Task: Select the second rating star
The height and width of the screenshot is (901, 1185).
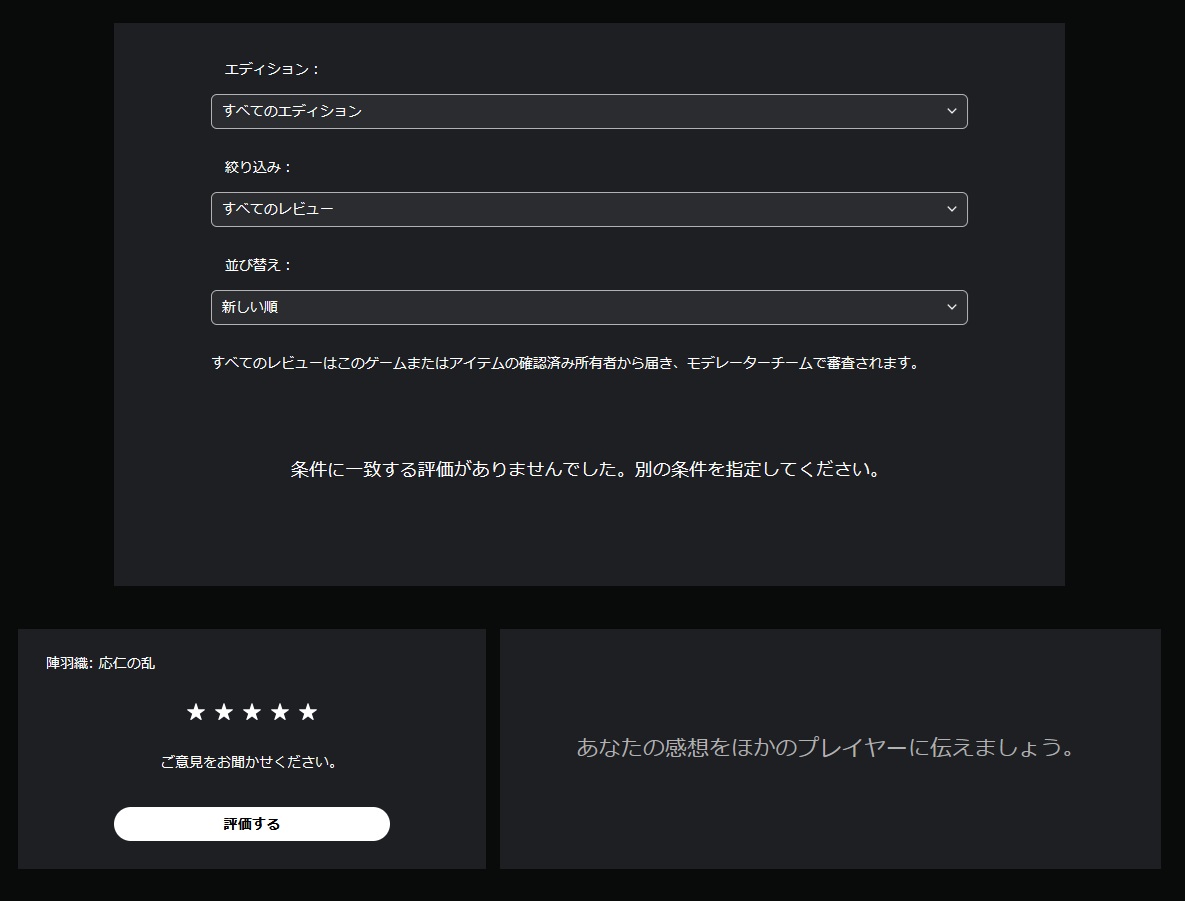Action: 224,712
